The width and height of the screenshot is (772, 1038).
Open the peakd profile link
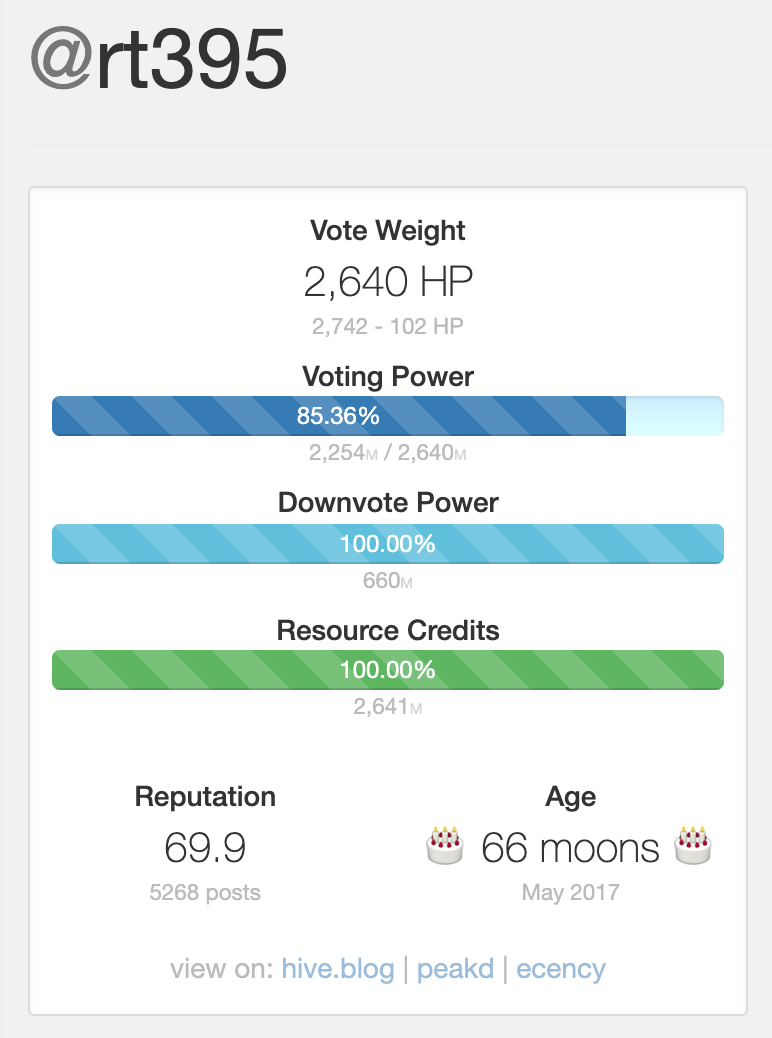coord(455,969)
